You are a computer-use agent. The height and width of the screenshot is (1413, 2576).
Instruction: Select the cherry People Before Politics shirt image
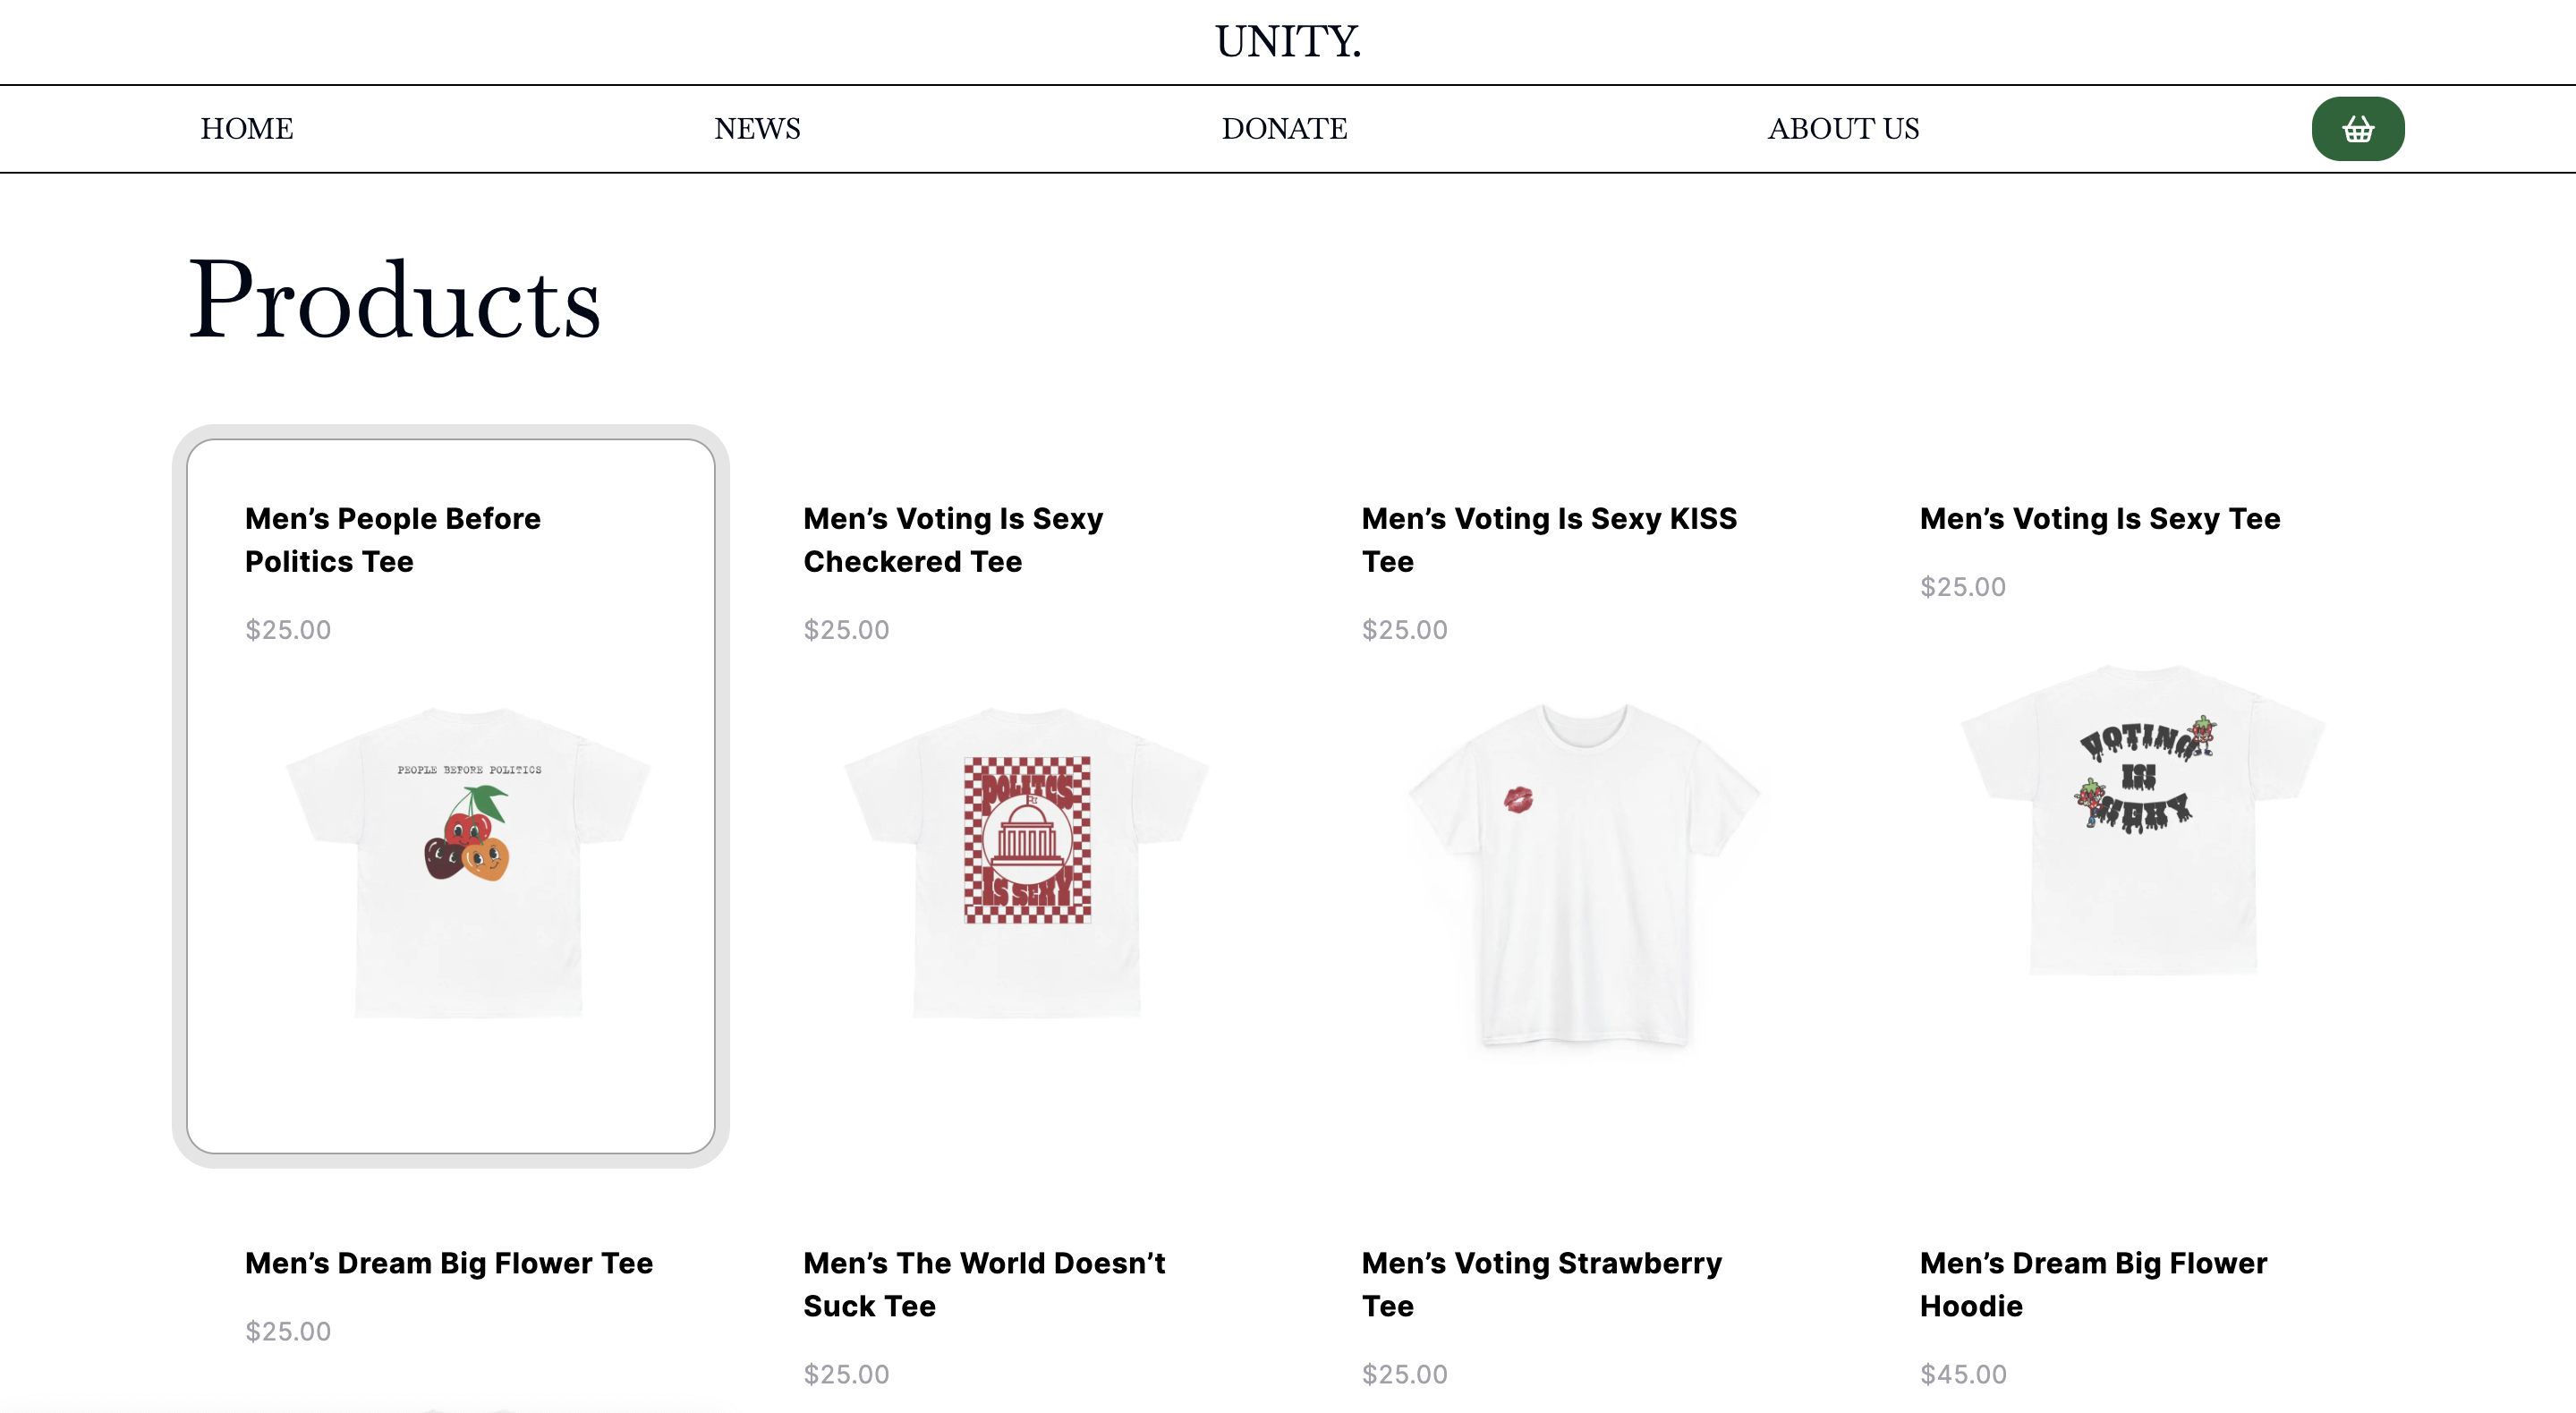click(x=468, y=862)
